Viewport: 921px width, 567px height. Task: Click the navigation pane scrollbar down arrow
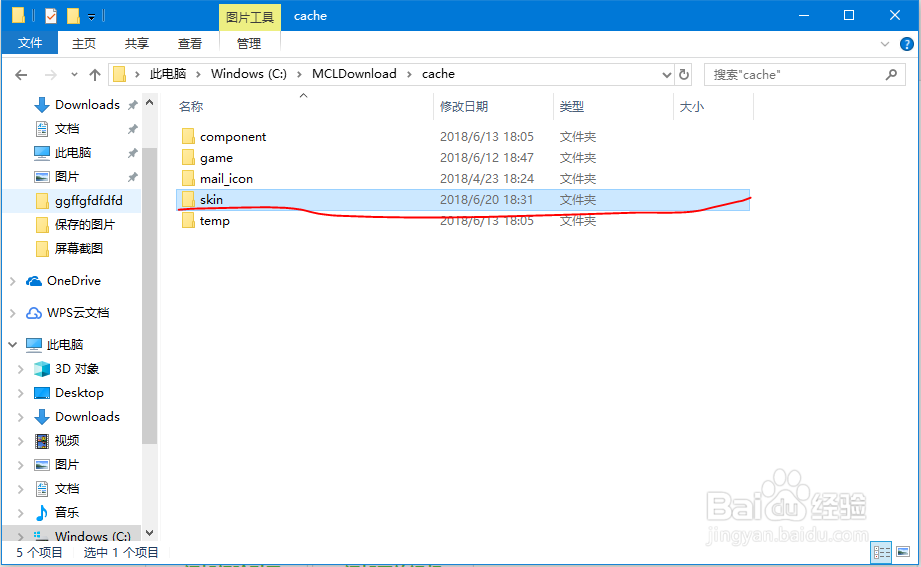[150, 533]
